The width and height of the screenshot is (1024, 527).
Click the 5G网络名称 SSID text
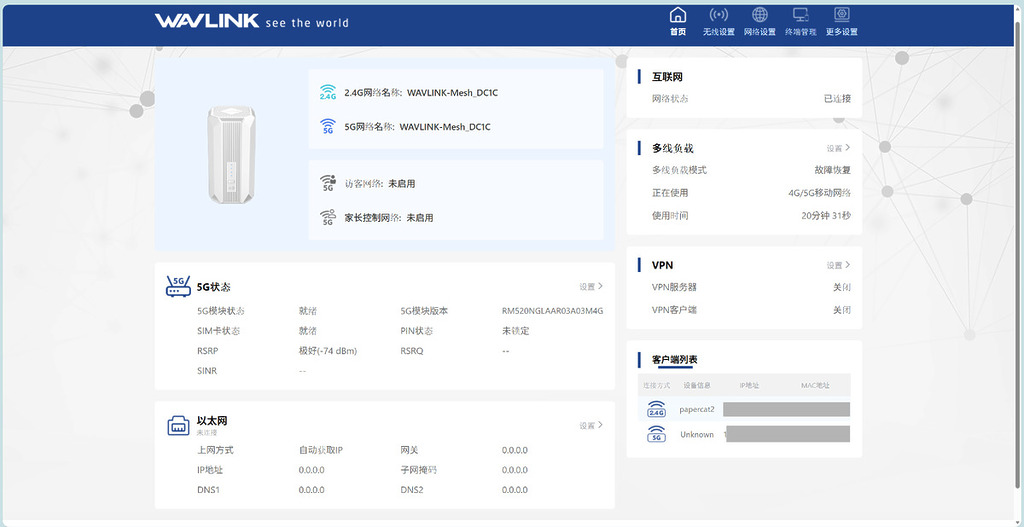[445, 127]
